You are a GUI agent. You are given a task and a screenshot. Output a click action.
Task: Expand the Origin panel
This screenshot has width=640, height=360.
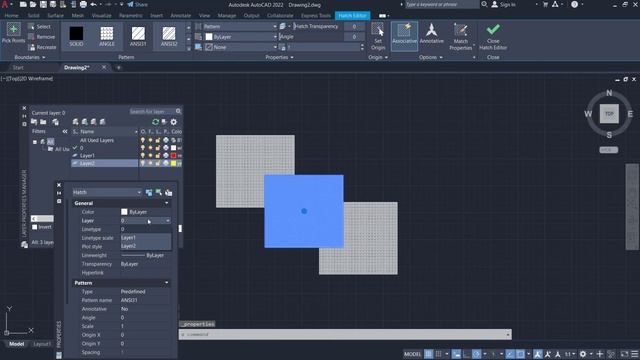[378, 58]
